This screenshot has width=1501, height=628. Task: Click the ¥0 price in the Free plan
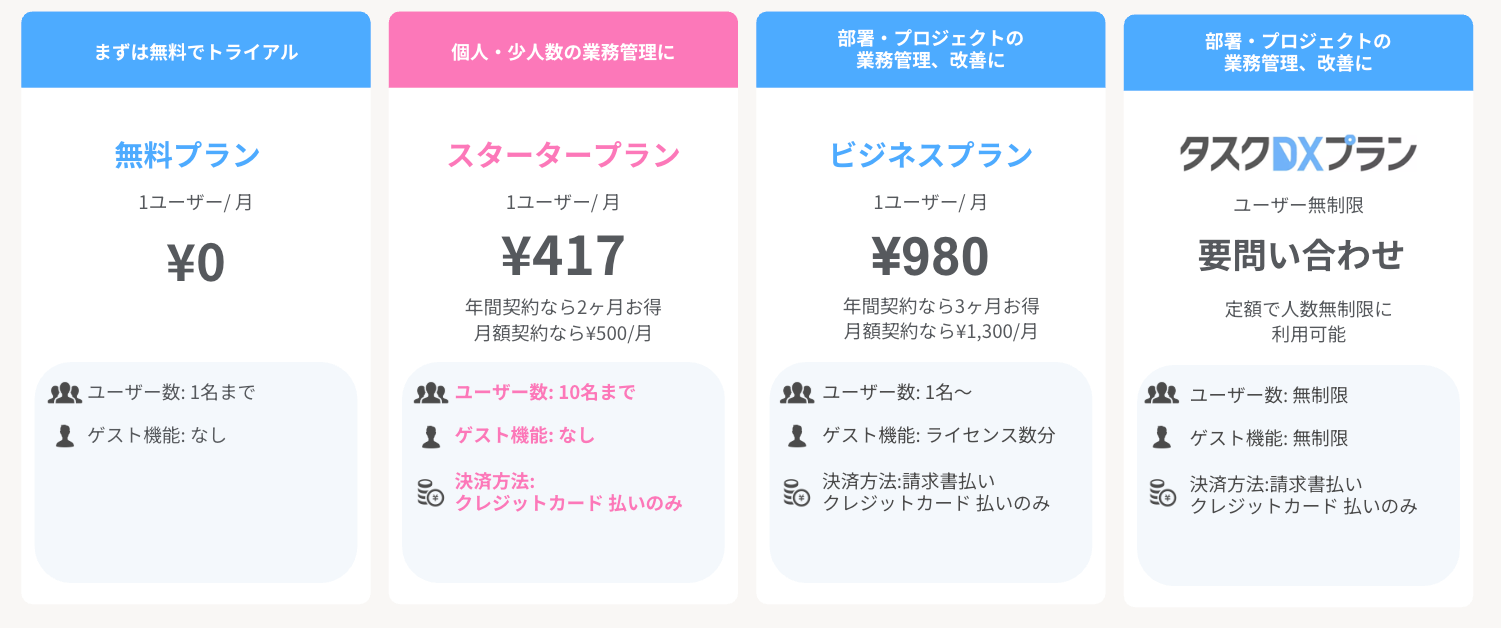196,262
